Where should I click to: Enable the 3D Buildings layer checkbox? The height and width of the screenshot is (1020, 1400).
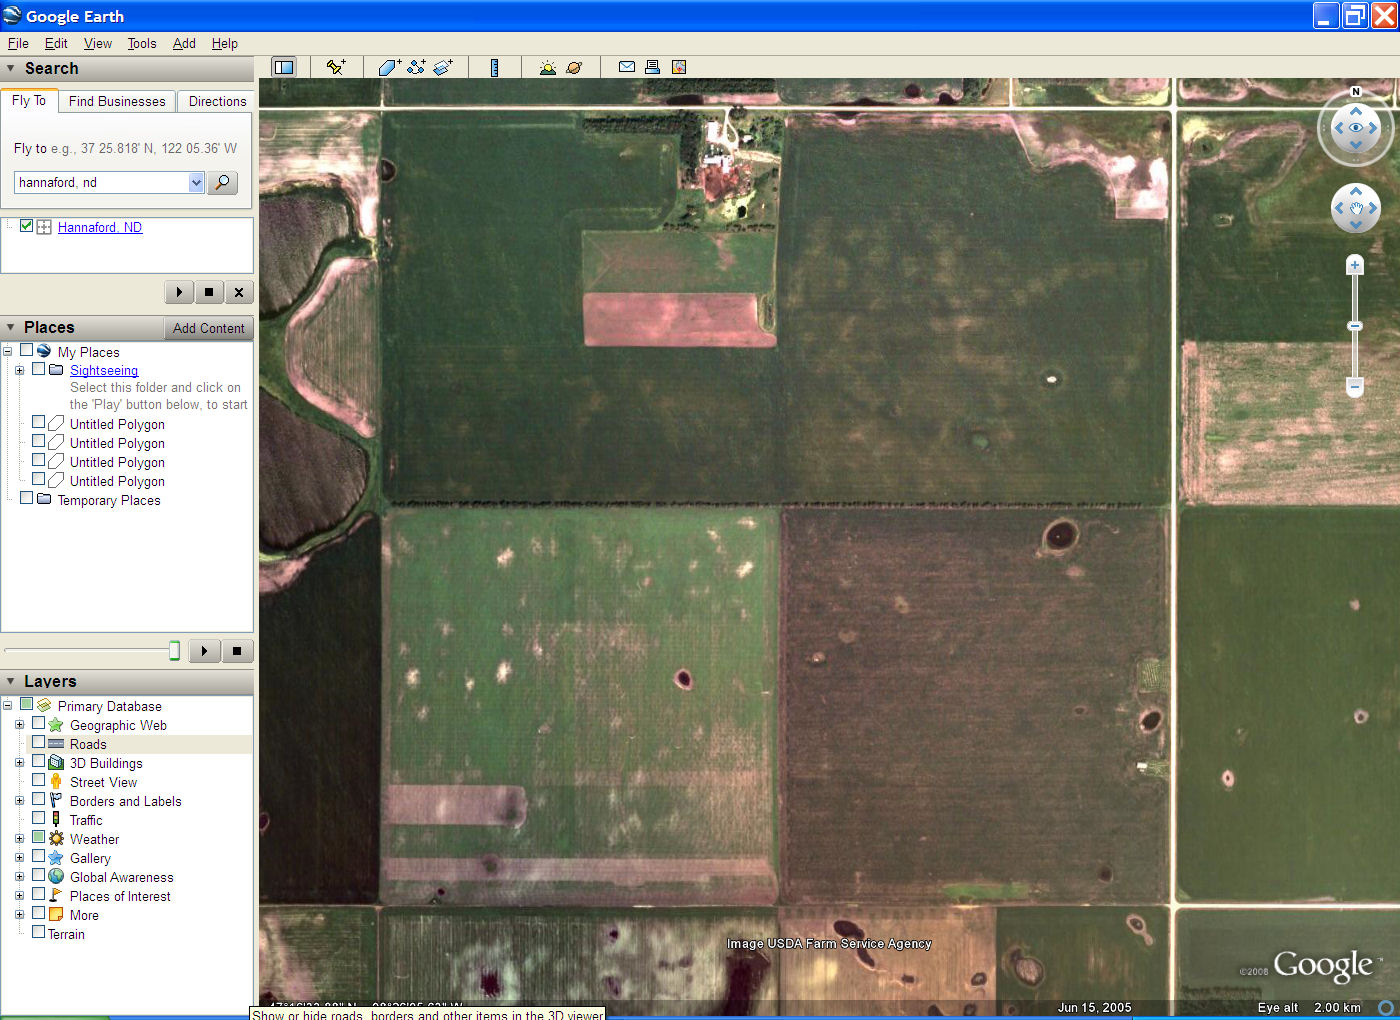coord(38,762)
